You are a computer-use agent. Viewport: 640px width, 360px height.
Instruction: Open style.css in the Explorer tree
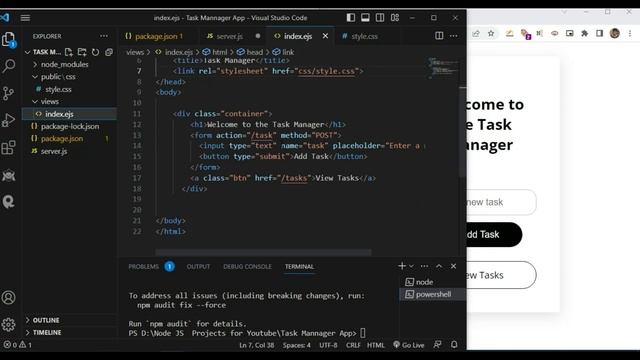(x=58, y=89)
